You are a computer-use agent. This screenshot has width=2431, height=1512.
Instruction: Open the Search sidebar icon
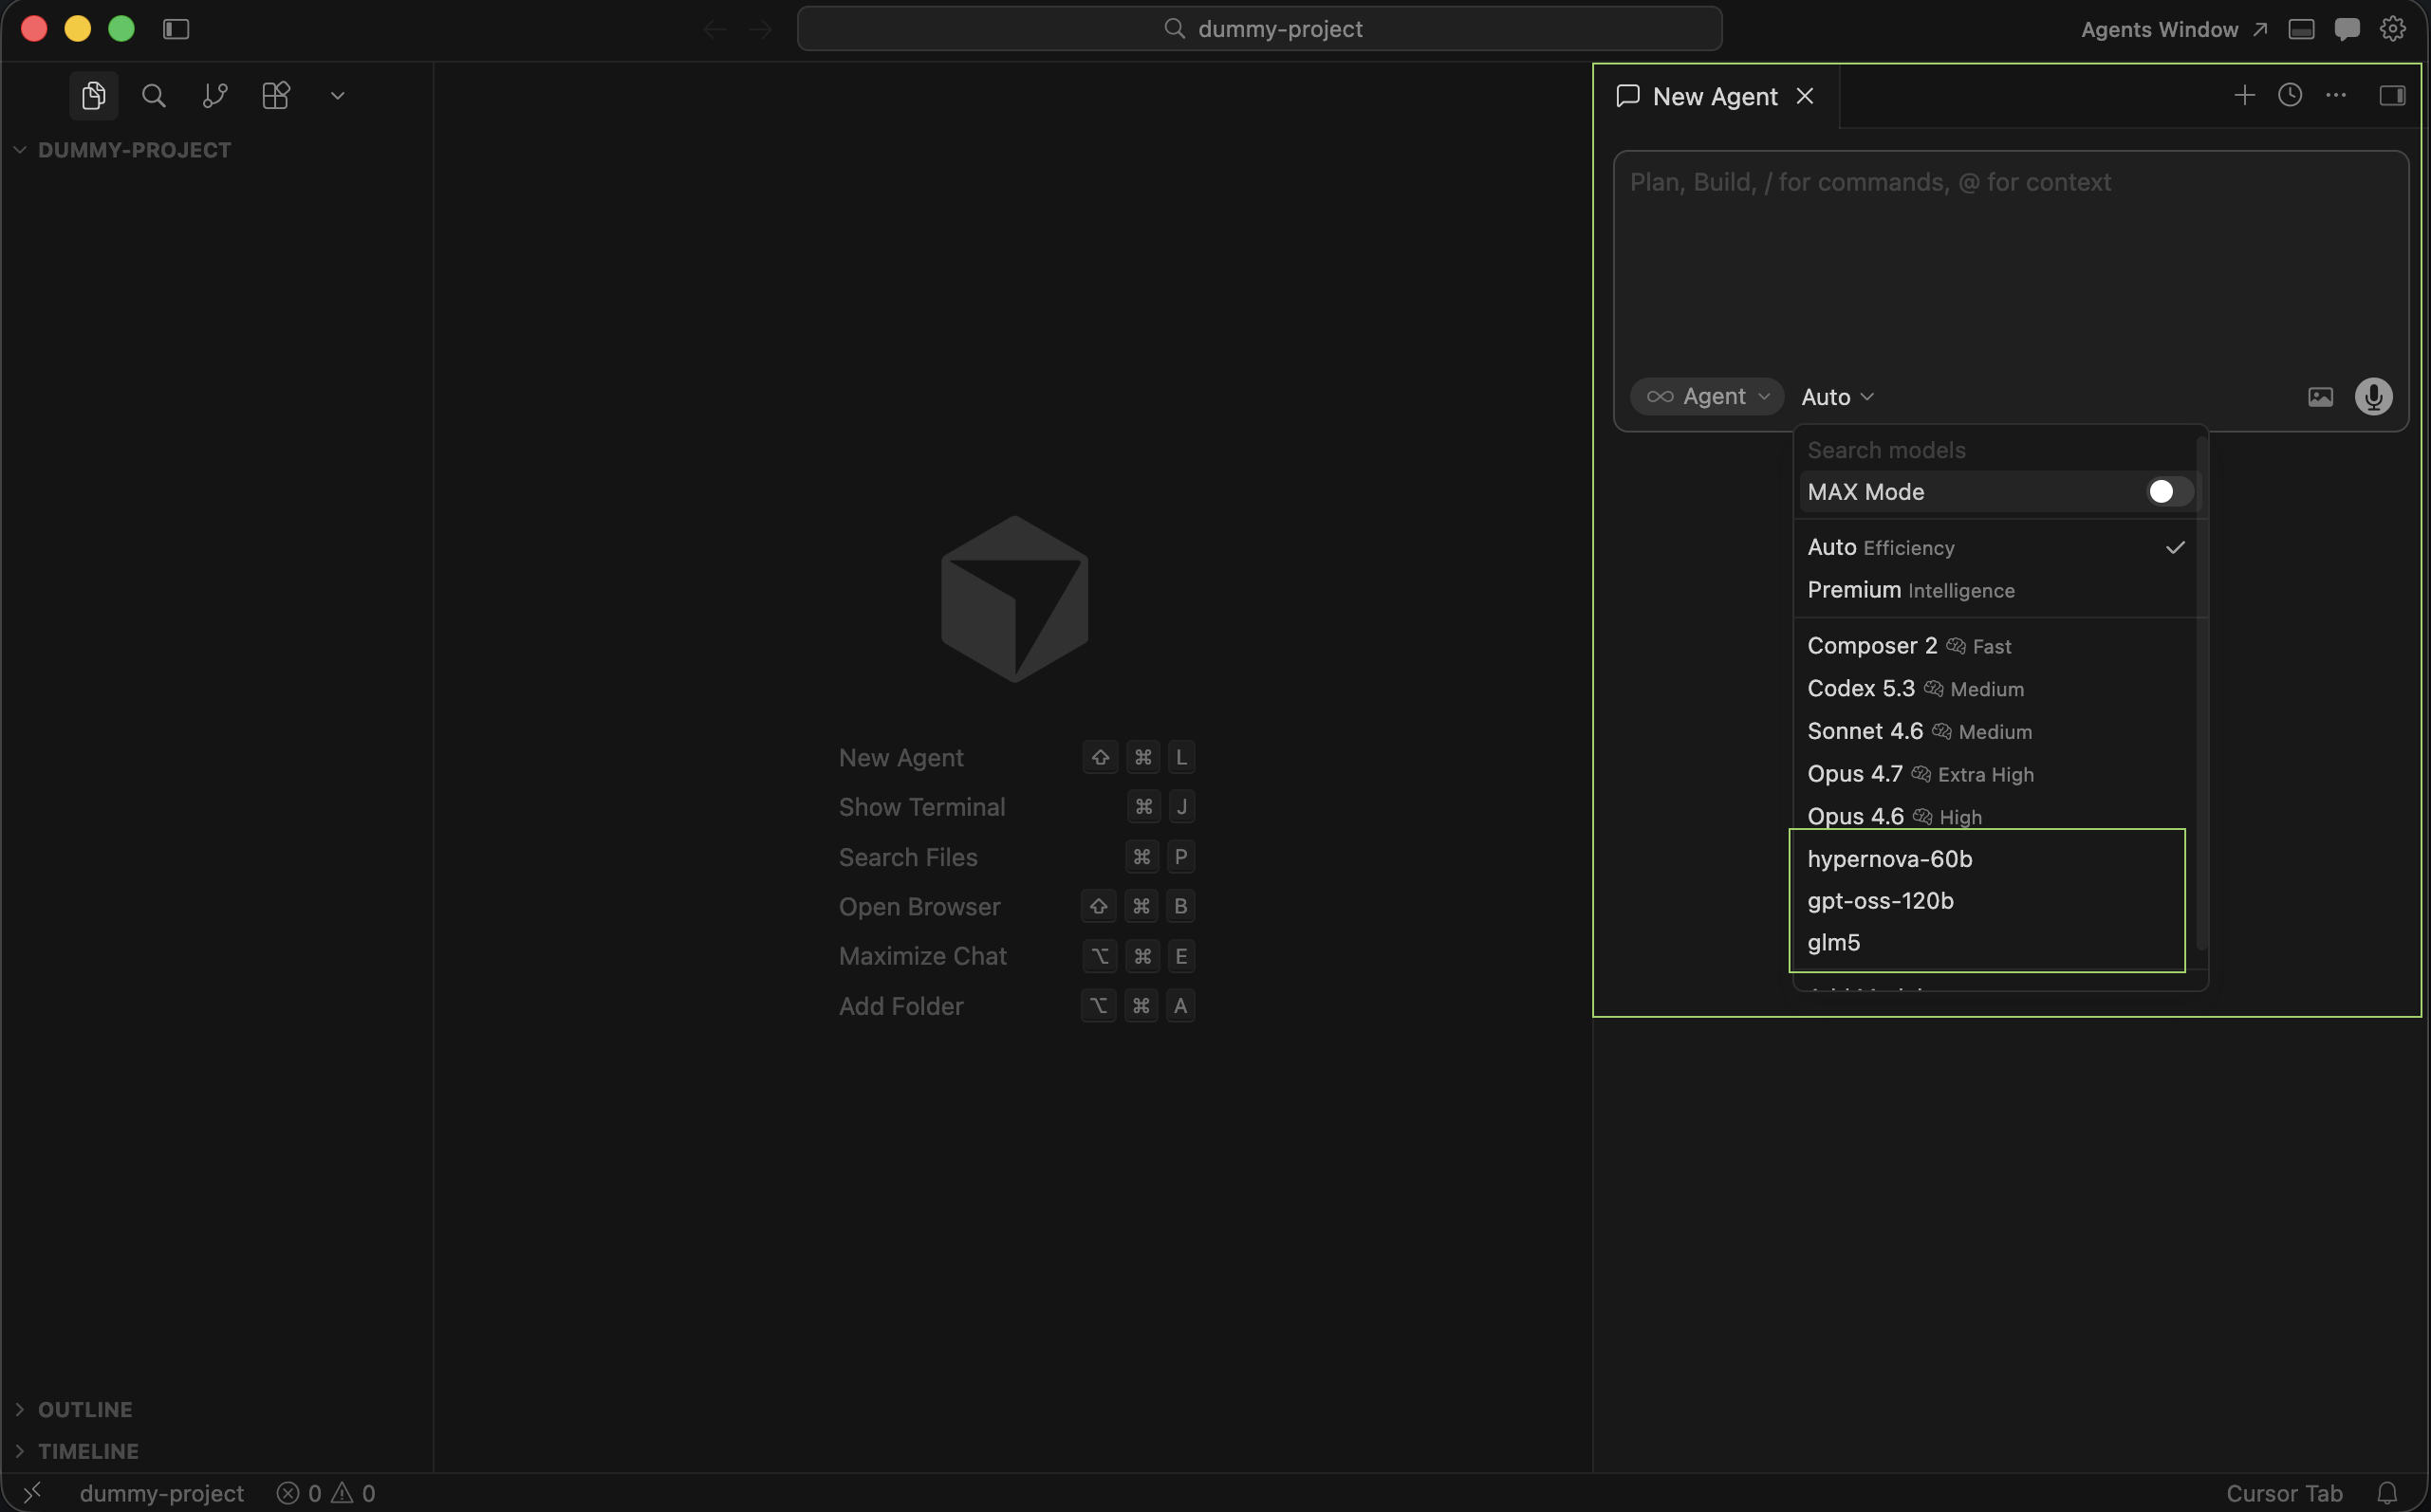pos(154,96)
